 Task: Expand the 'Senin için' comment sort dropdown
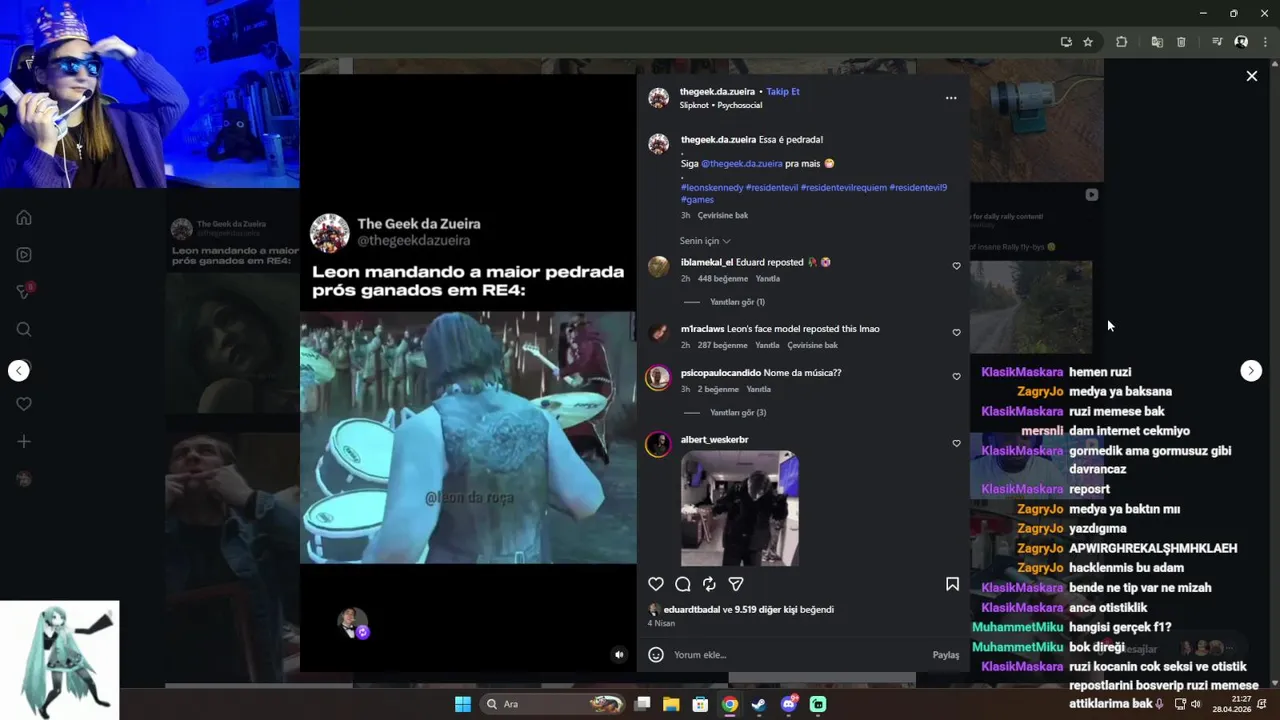click(x=705, y=241)
